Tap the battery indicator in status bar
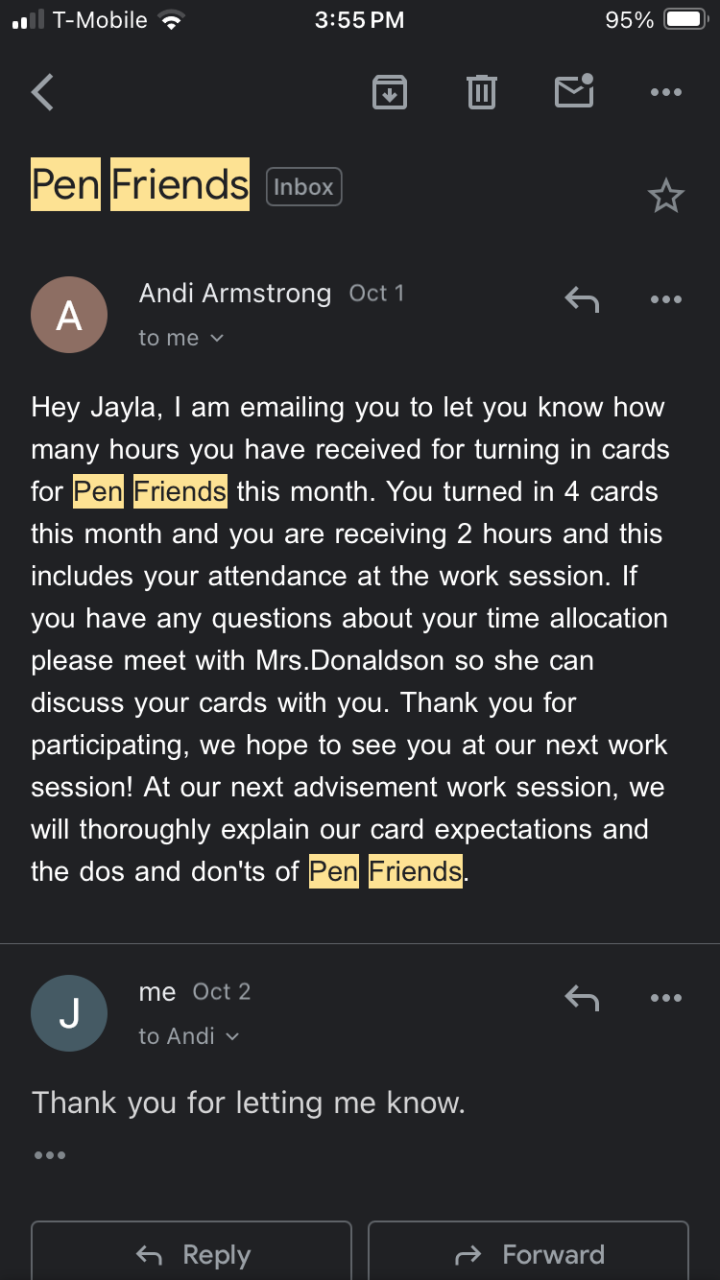 tap(686, 20)
